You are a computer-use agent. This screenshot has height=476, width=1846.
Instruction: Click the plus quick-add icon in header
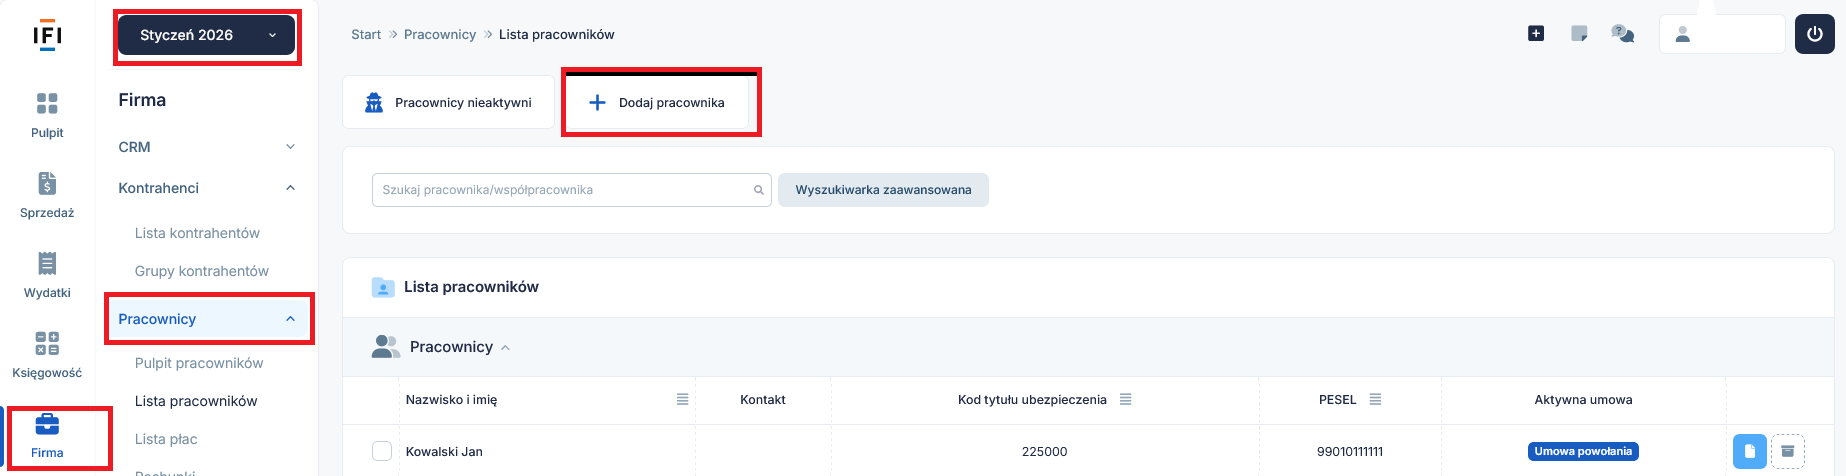point(1536,34)
